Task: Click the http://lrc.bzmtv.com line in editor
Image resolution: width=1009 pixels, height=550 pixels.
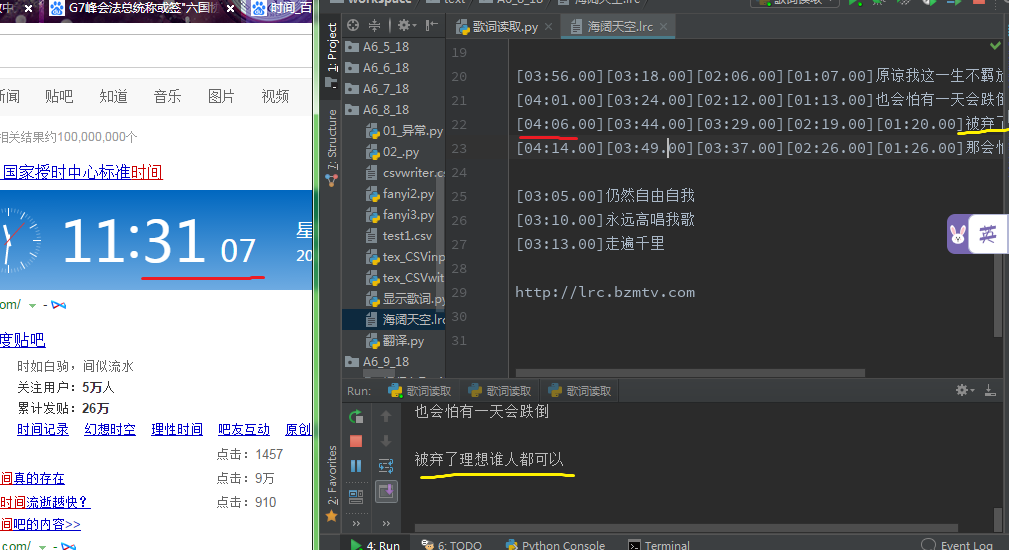Action: click(x=605, y=292)
